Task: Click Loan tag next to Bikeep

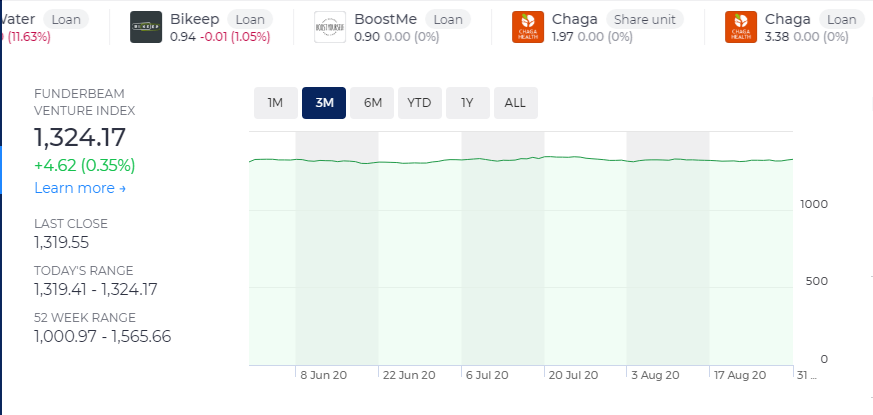Action: [250, 19]
